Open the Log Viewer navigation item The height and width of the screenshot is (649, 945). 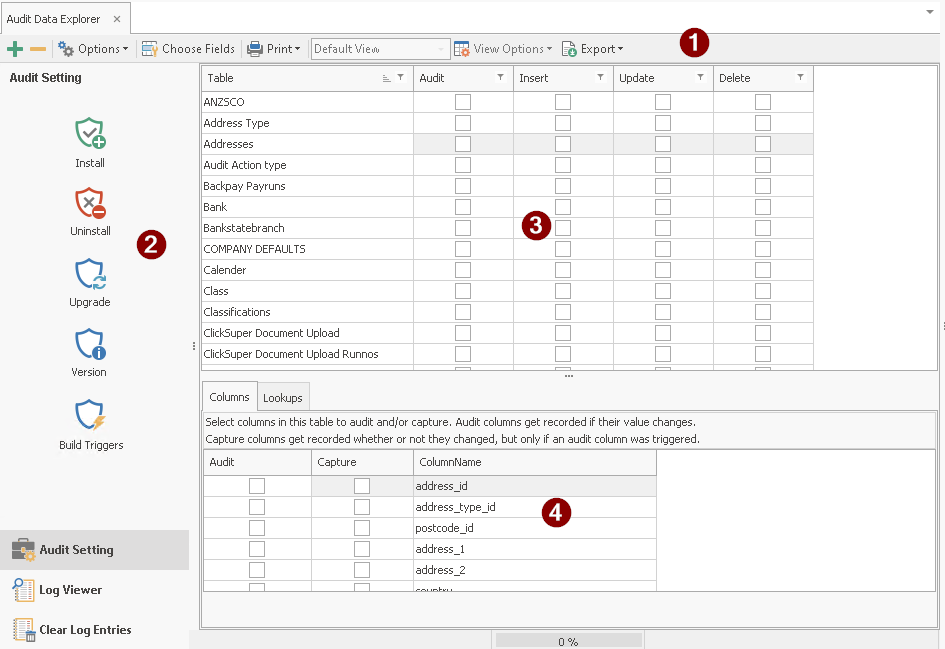[95, 590]
